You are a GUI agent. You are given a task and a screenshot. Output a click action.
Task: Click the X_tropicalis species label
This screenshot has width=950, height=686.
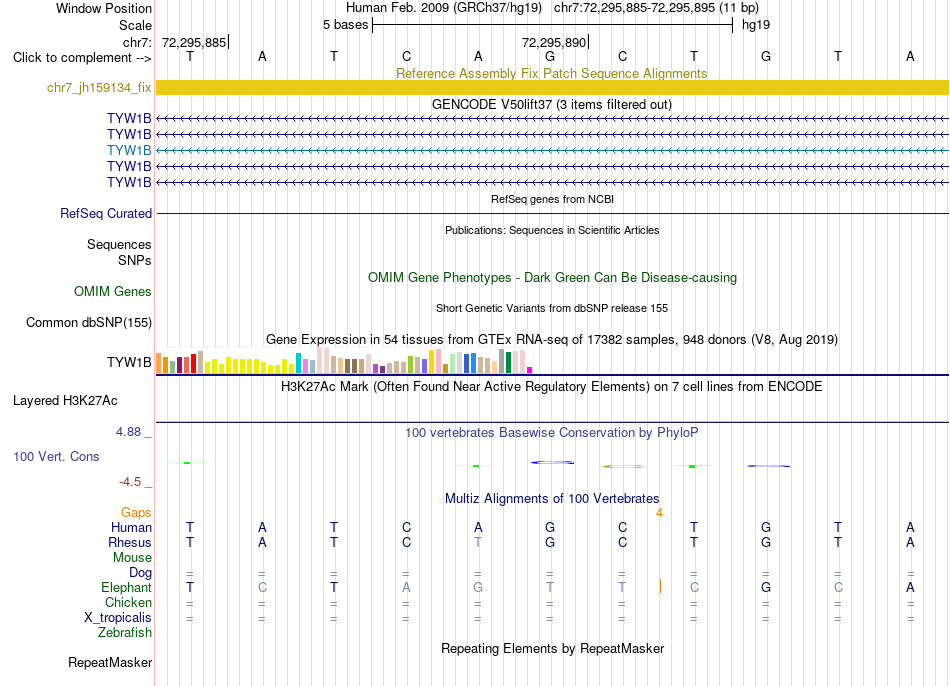(118, 618)
